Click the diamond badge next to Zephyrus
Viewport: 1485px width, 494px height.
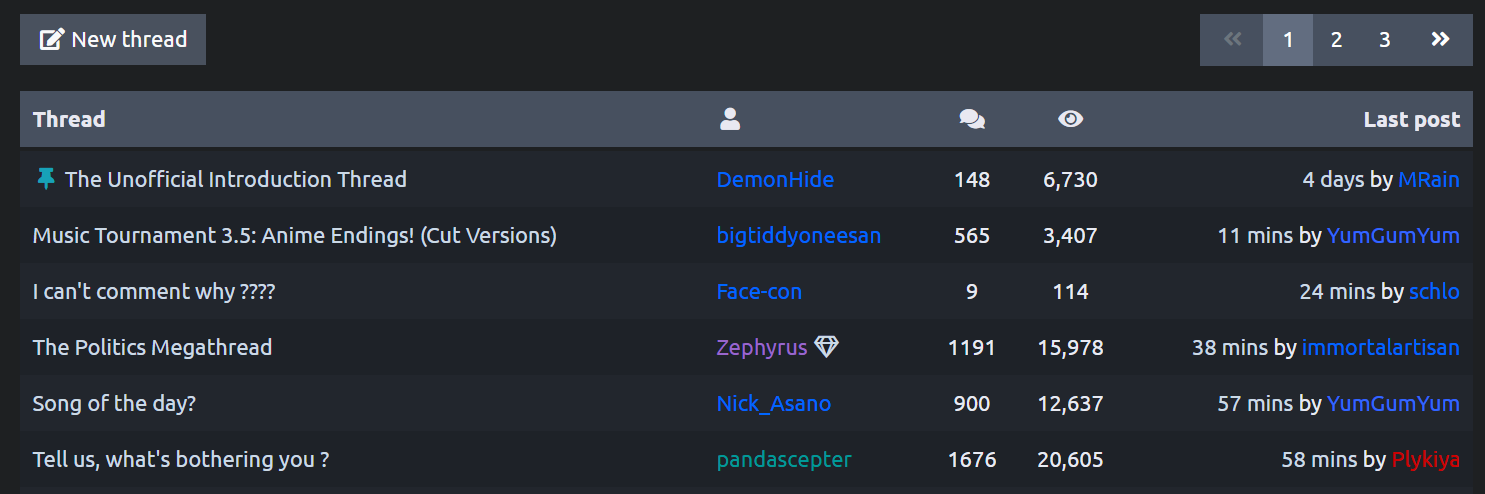tap(826, 347)
